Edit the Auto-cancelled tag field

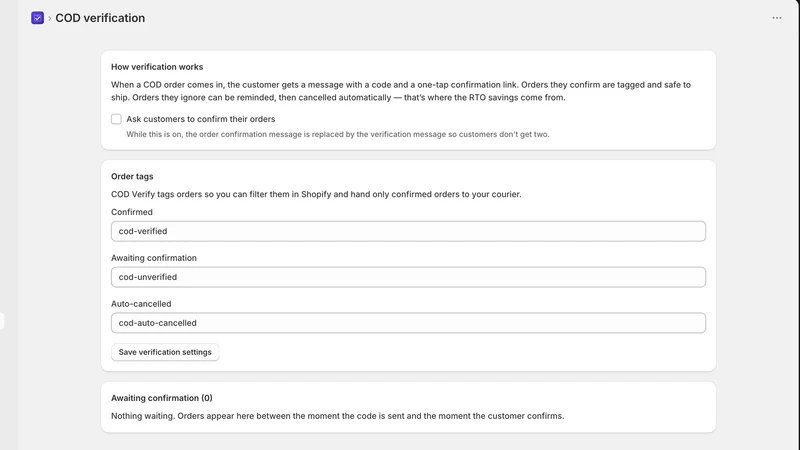[408, 323]
